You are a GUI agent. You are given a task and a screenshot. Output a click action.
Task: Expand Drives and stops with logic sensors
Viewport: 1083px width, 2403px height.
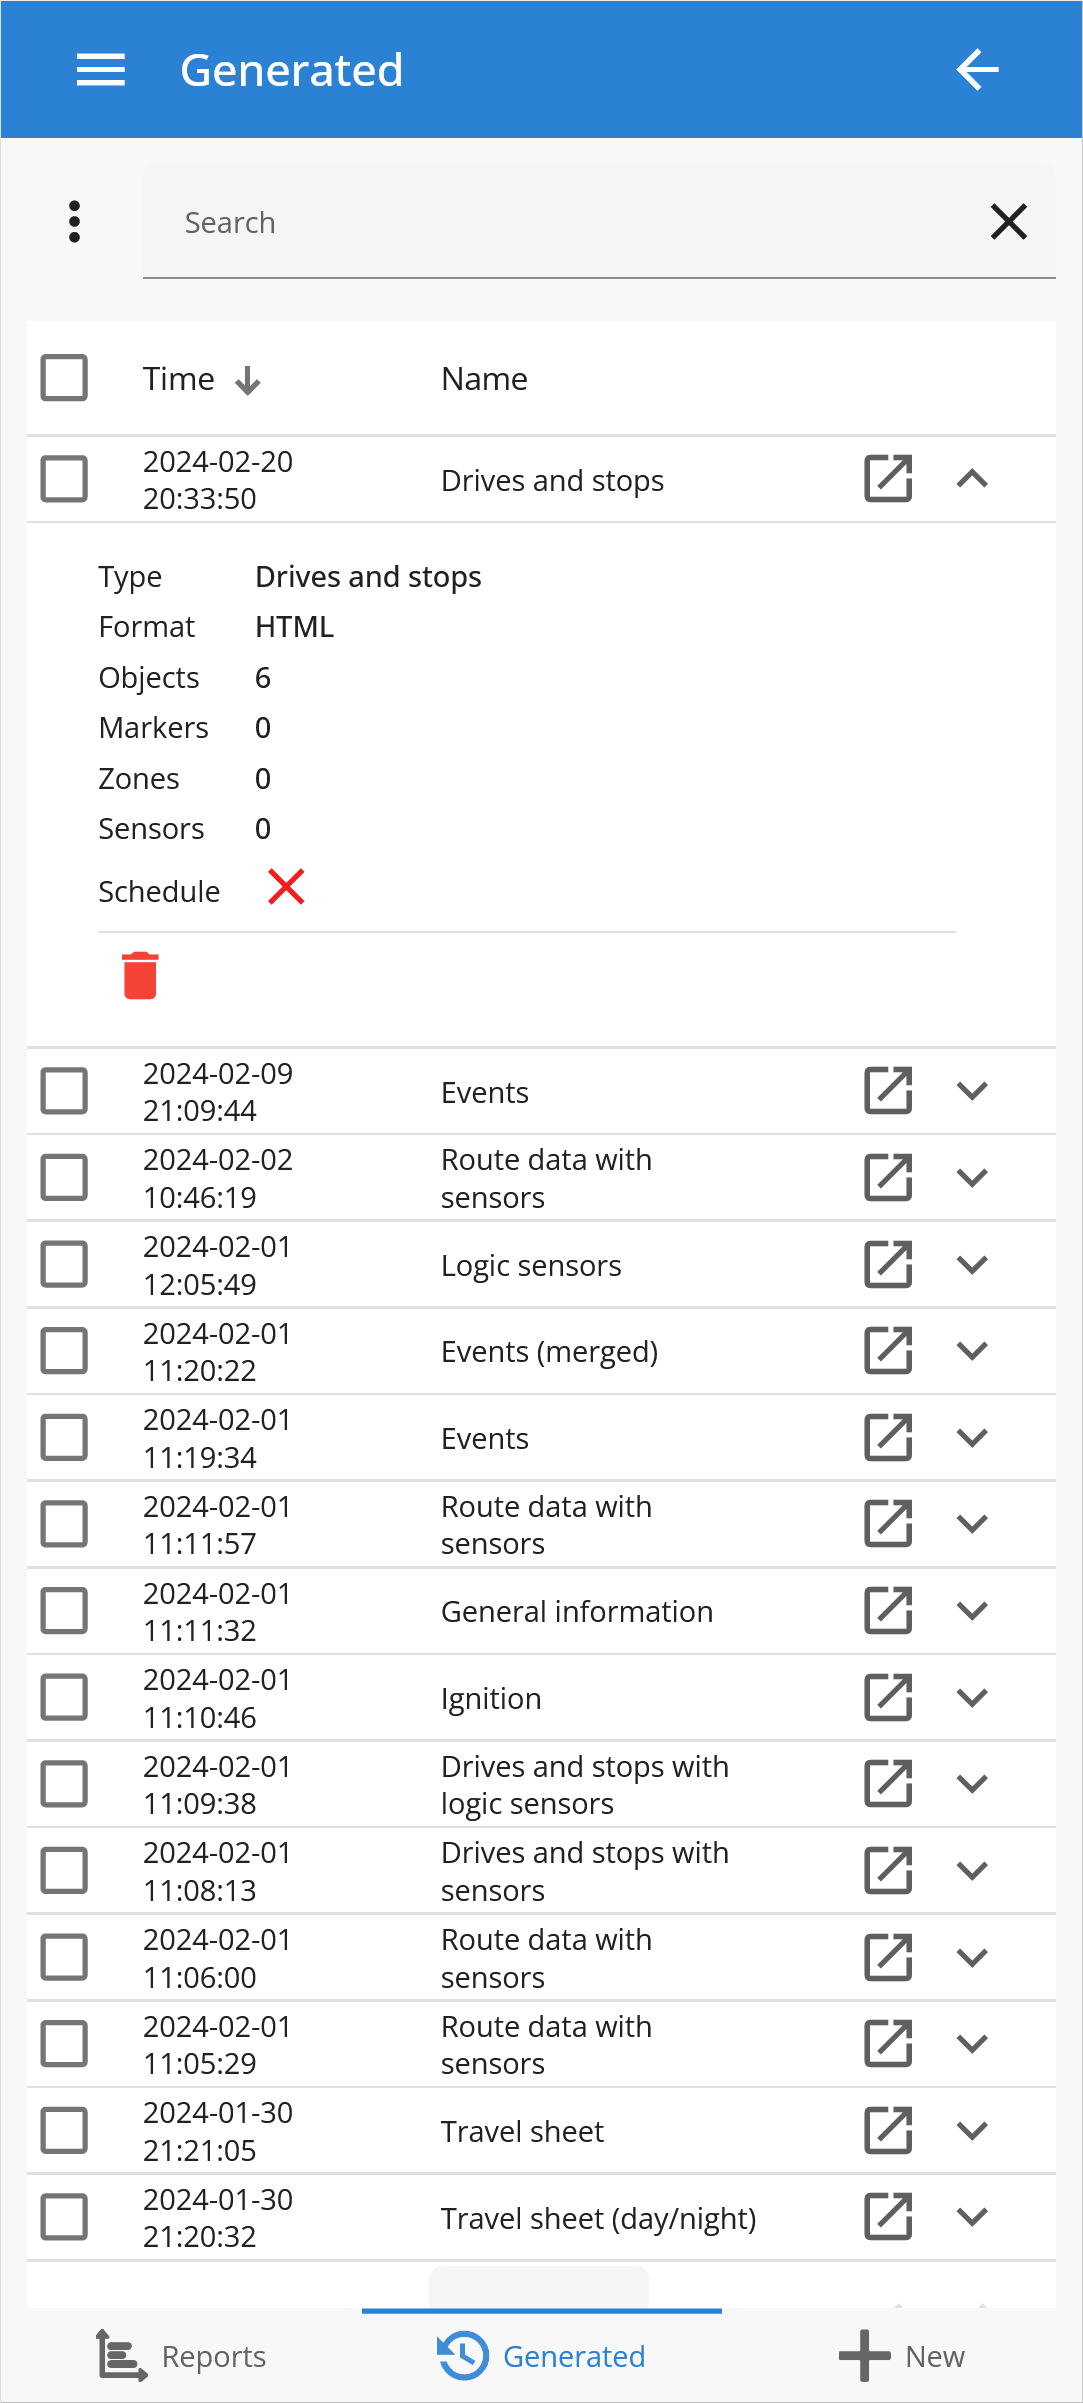click(x=972, y=1784)
